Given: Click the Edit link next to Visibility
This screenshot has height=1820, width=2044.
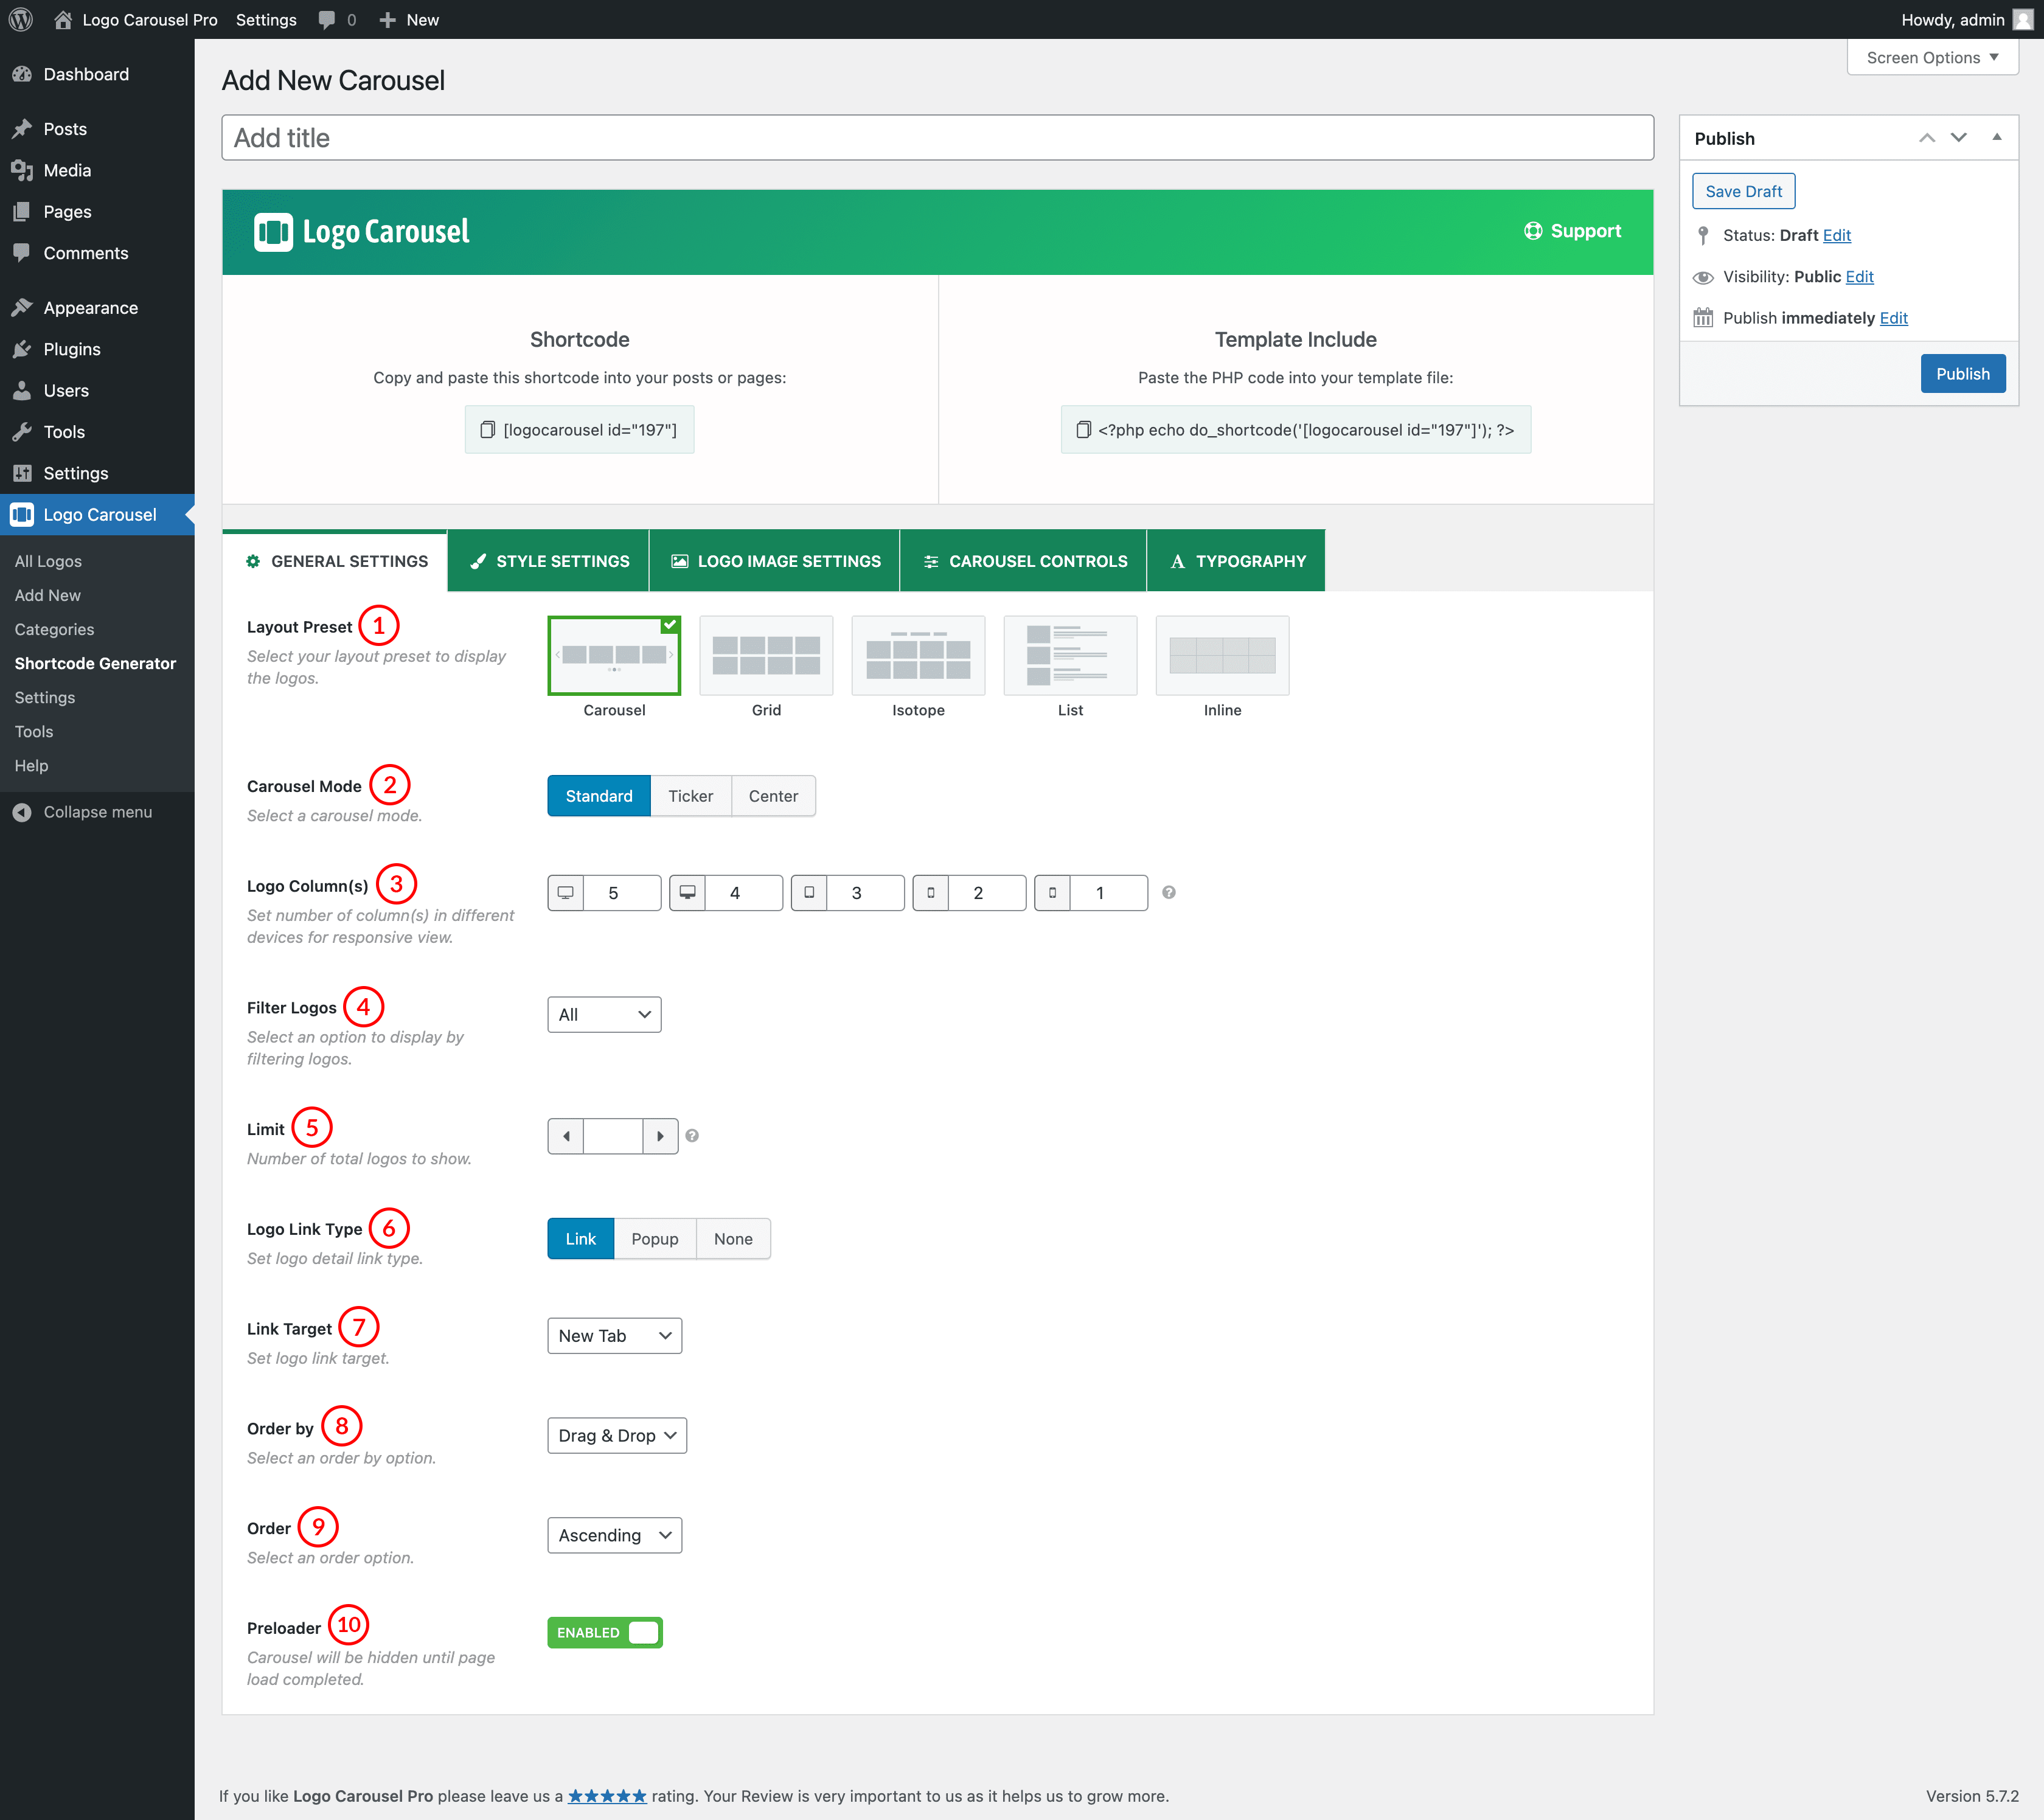Looking at the screenshot, I should 1858,277.
